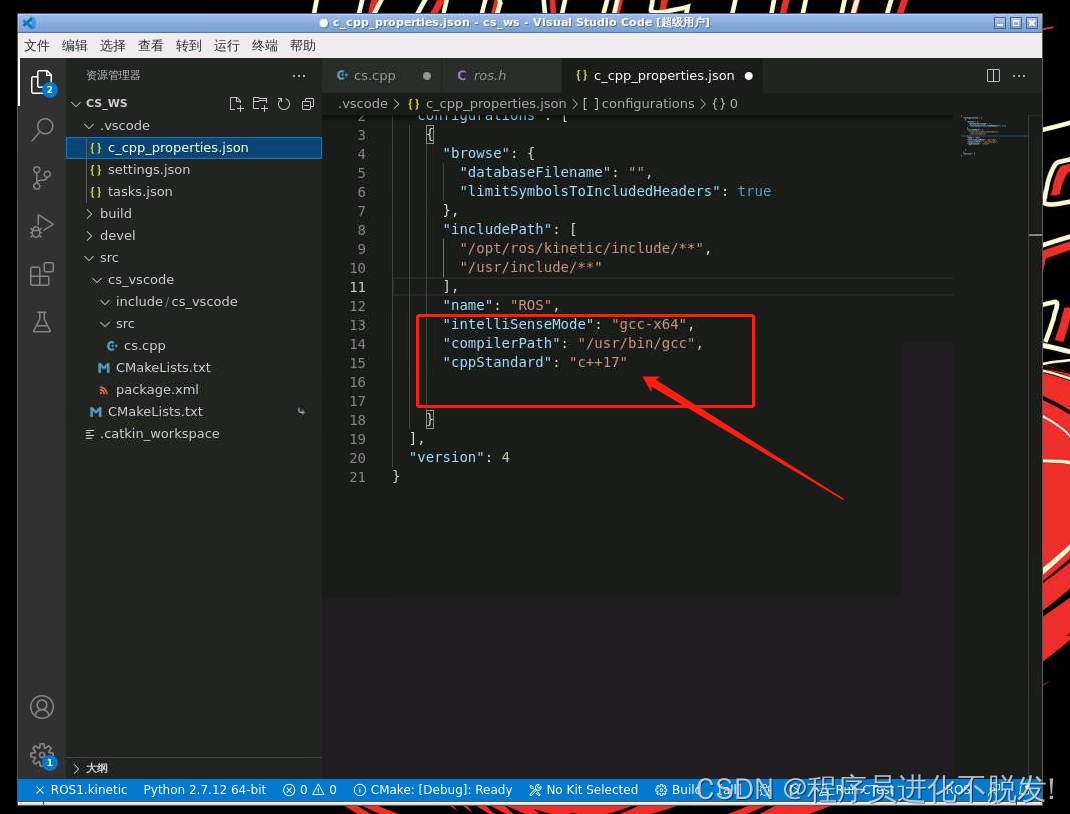Click ROS1.kinetic status bar item

coord(81,789)
